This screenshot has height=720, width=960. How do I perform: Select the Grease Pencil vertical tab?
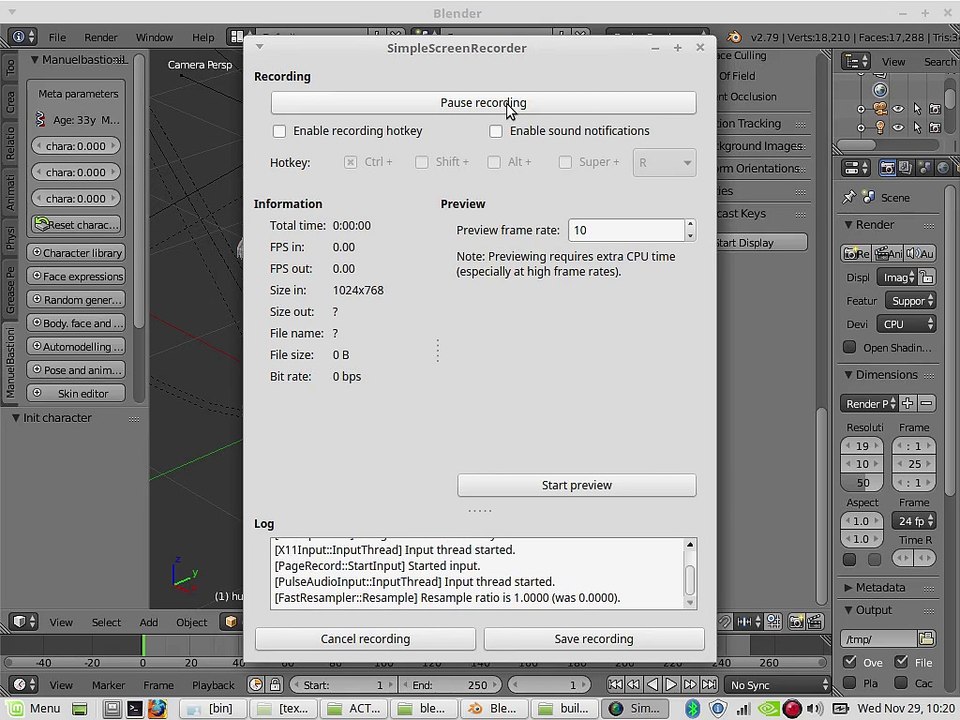tap(10, 288)
